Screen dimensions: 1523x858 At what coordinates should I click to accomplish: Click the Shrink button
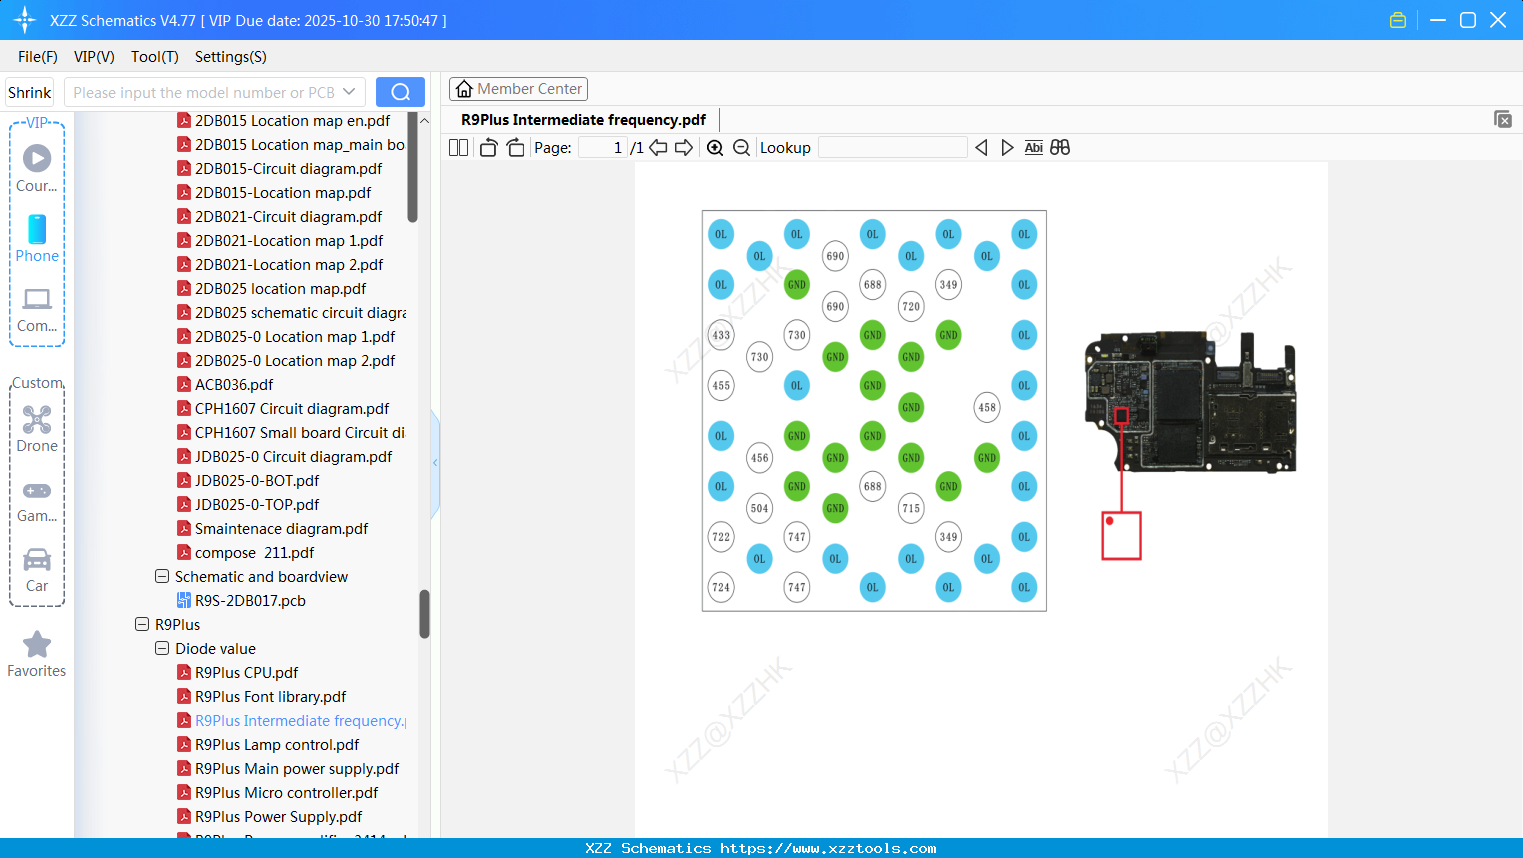pyautogui.click(x=30, y=92)
